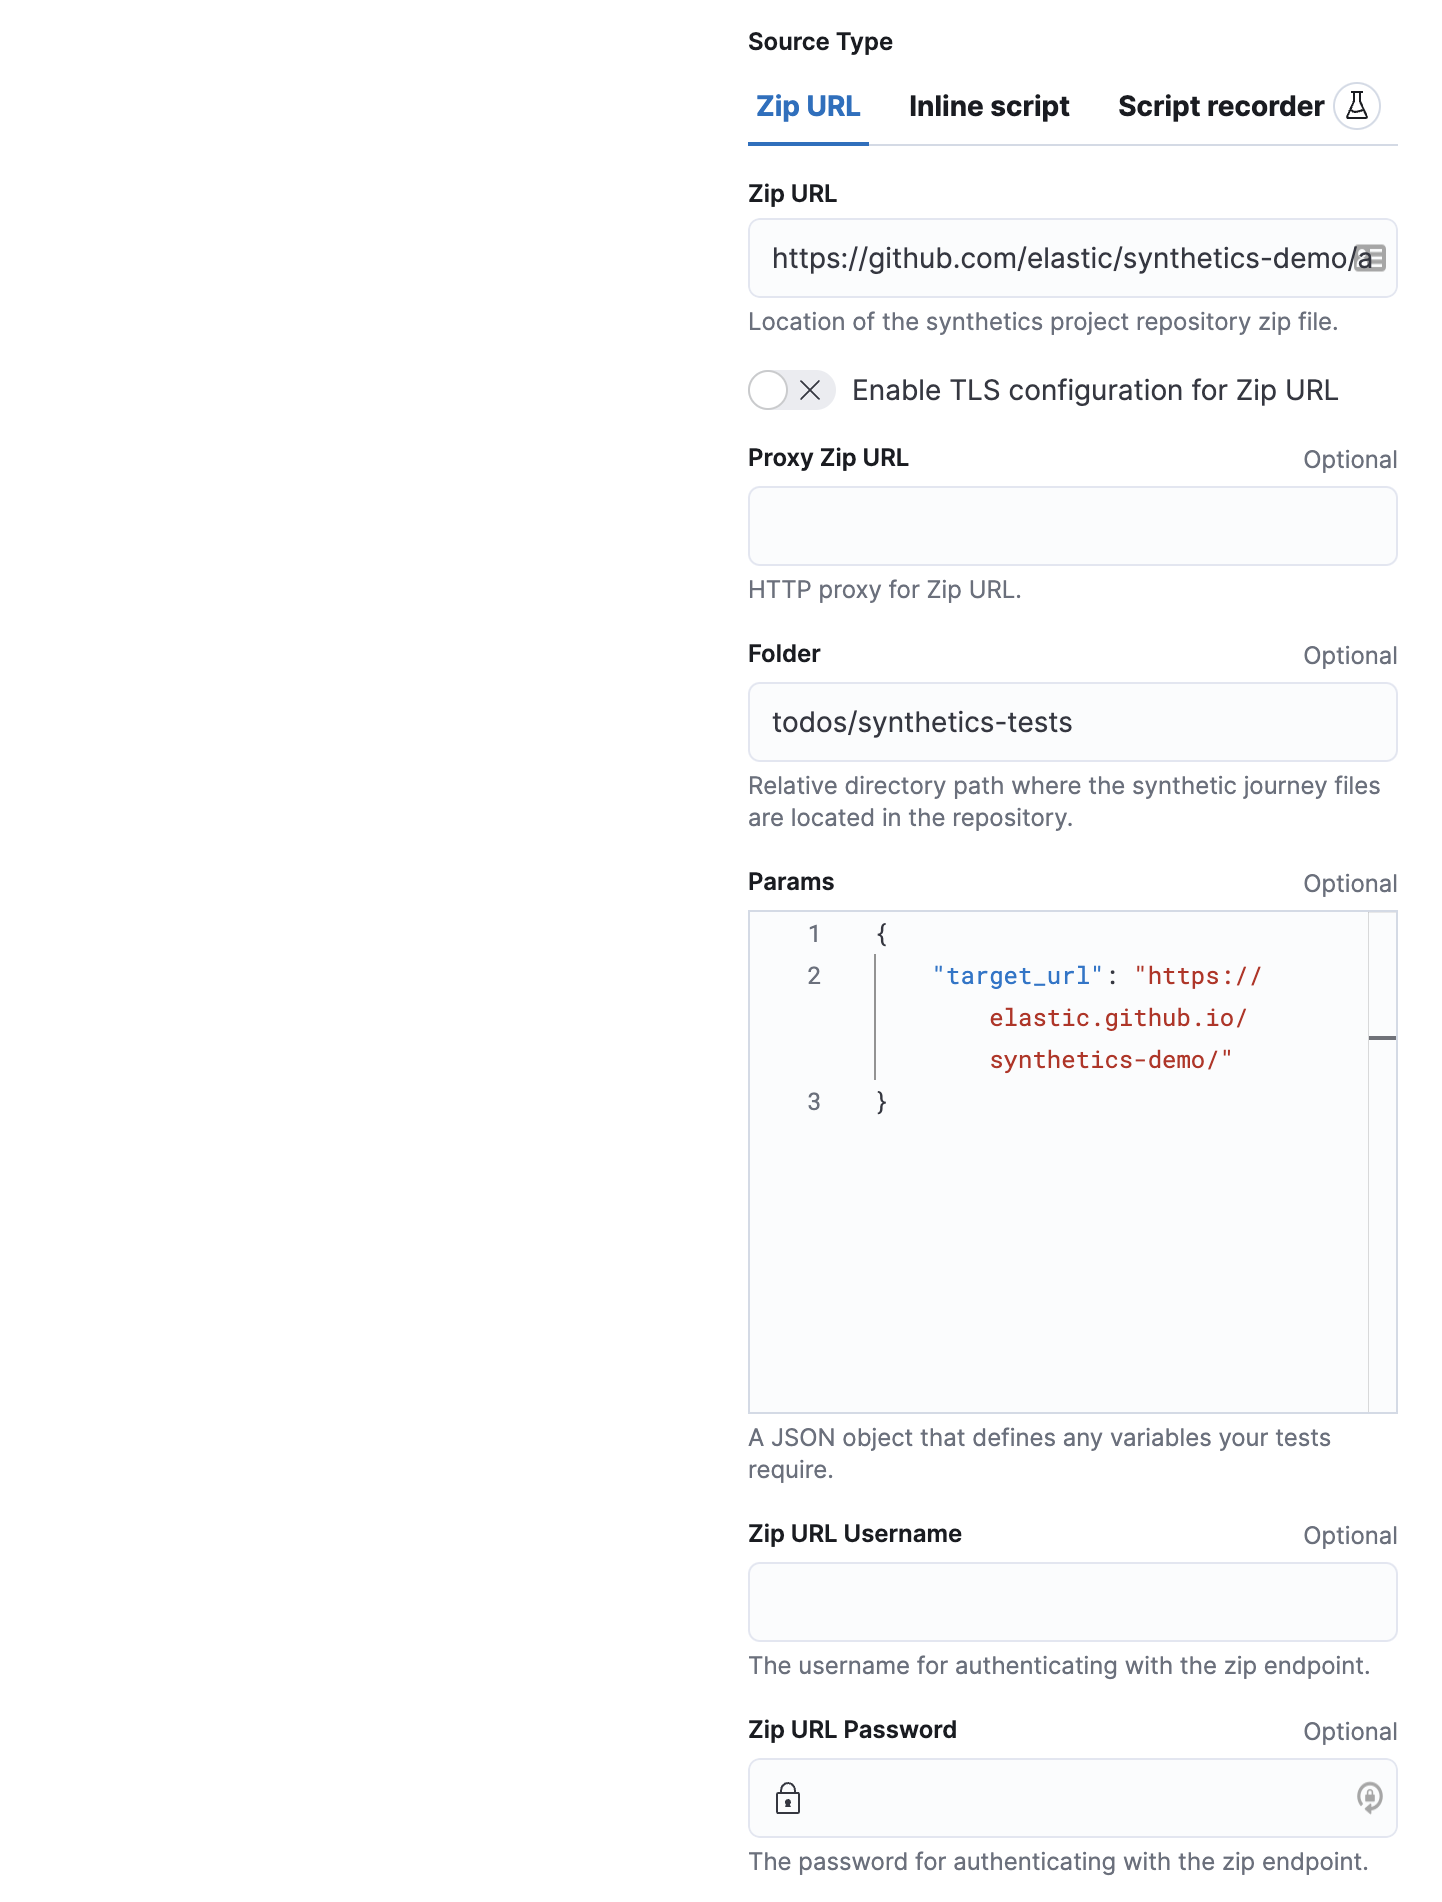Click line number 2 in Params editor
Viewport: 1442px width, 1902px height.
814,975
